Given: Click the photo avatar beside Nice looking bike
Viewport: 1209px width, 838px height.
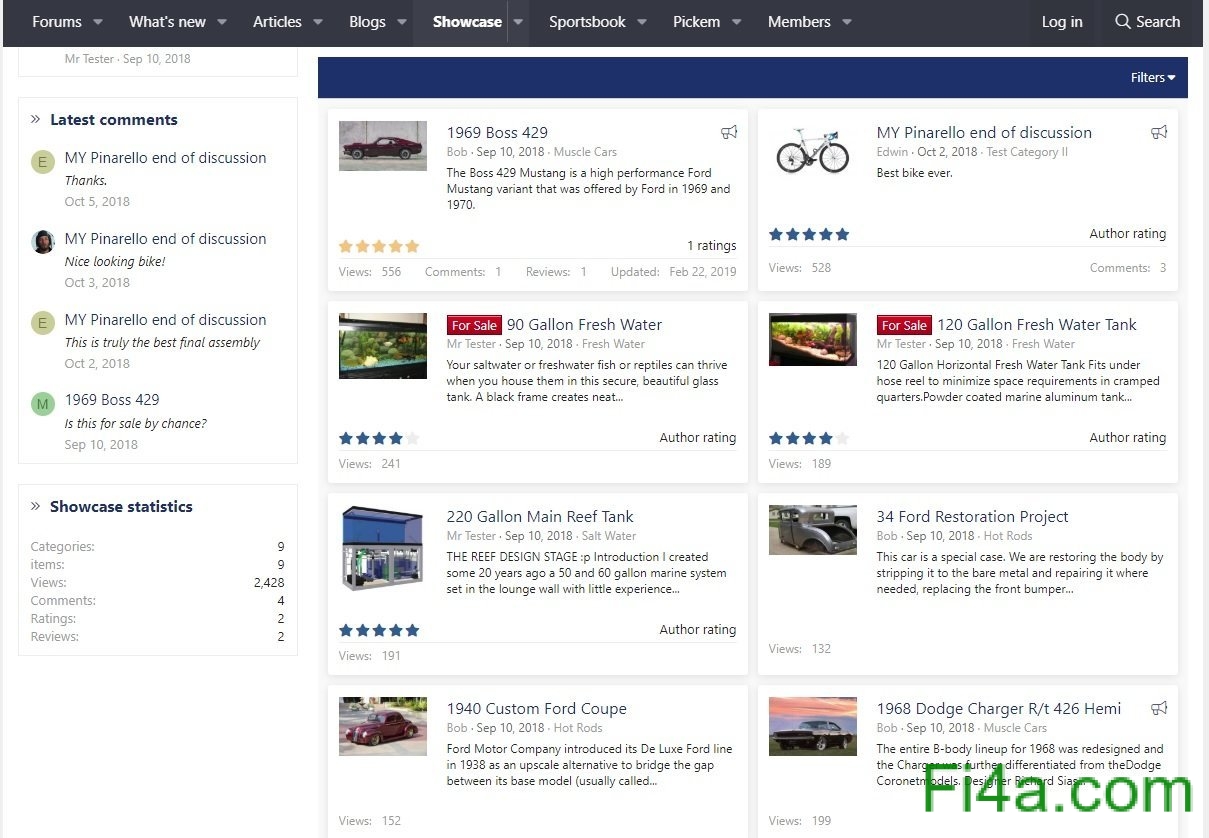Looking at the screenshot, I should (x=42, y=242).
